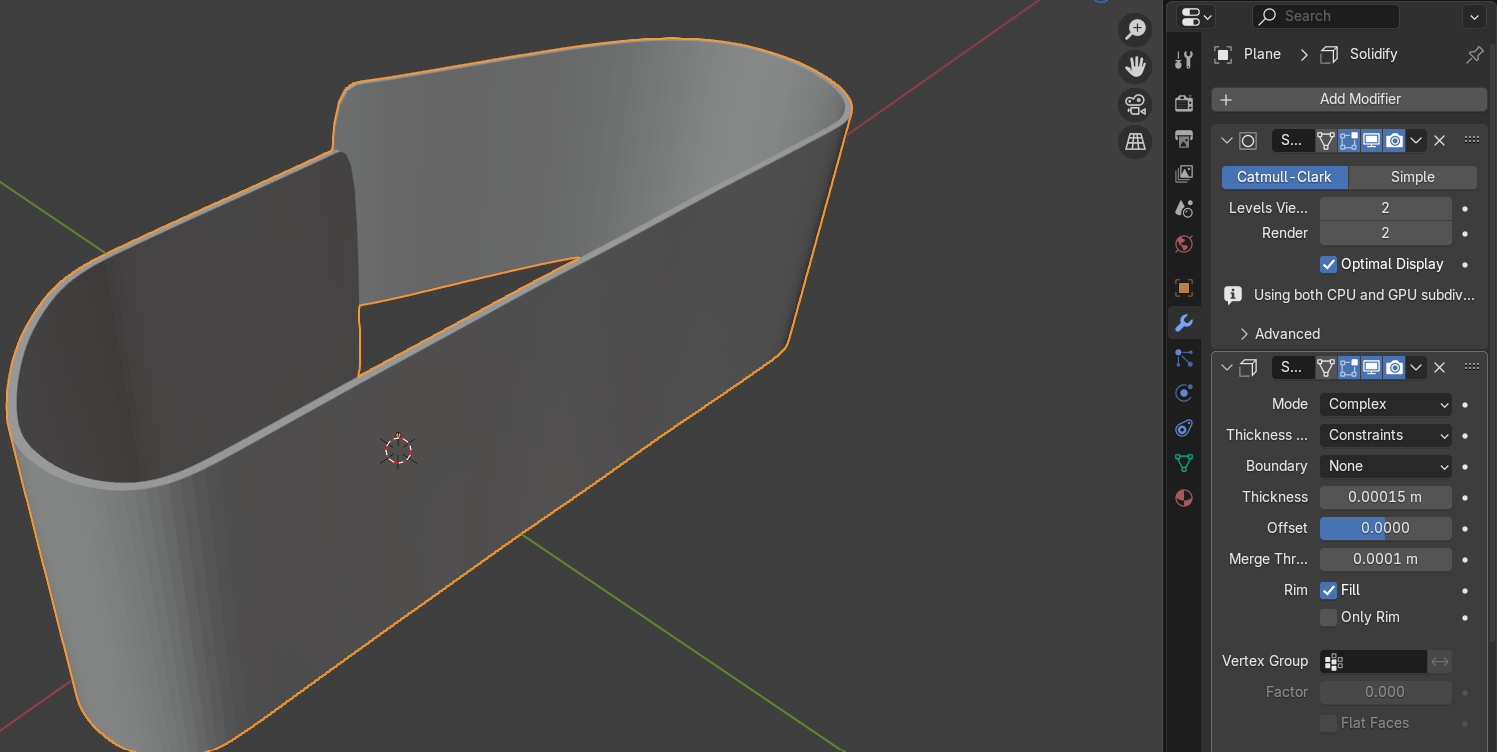Screen dimensions: 1497x752
Task: Toggle the pin icon in properties header
Action: click(x=1474, y=55)
